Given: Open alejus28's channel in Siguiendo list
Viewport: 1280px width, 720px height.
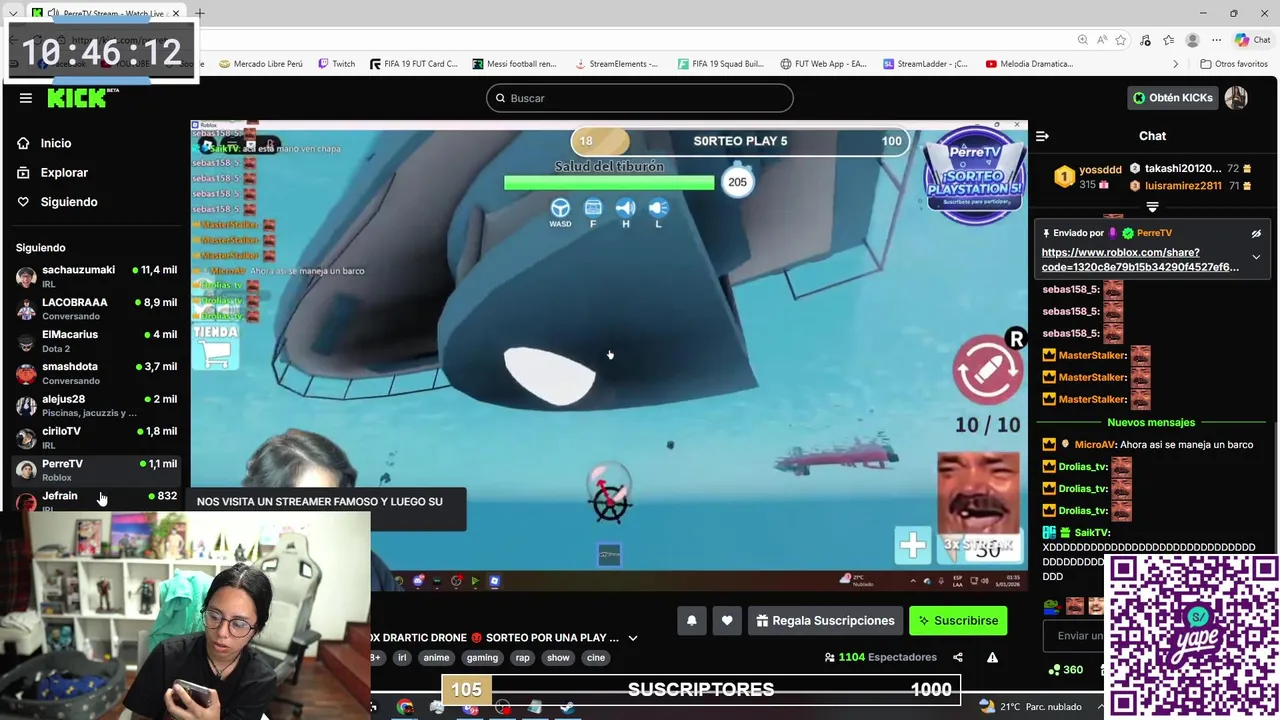Looking at the screenshot, I should click(96, 405).
